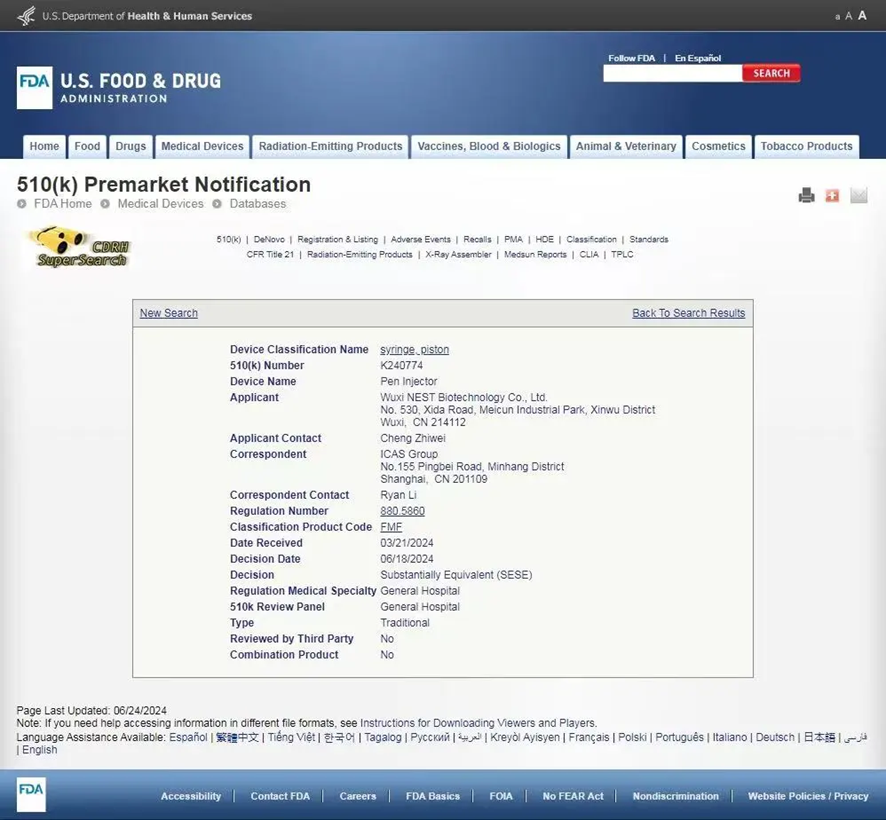
Task: Open the Tobacco Products tab
Action: pyautogui.click(x=806, y=146)
